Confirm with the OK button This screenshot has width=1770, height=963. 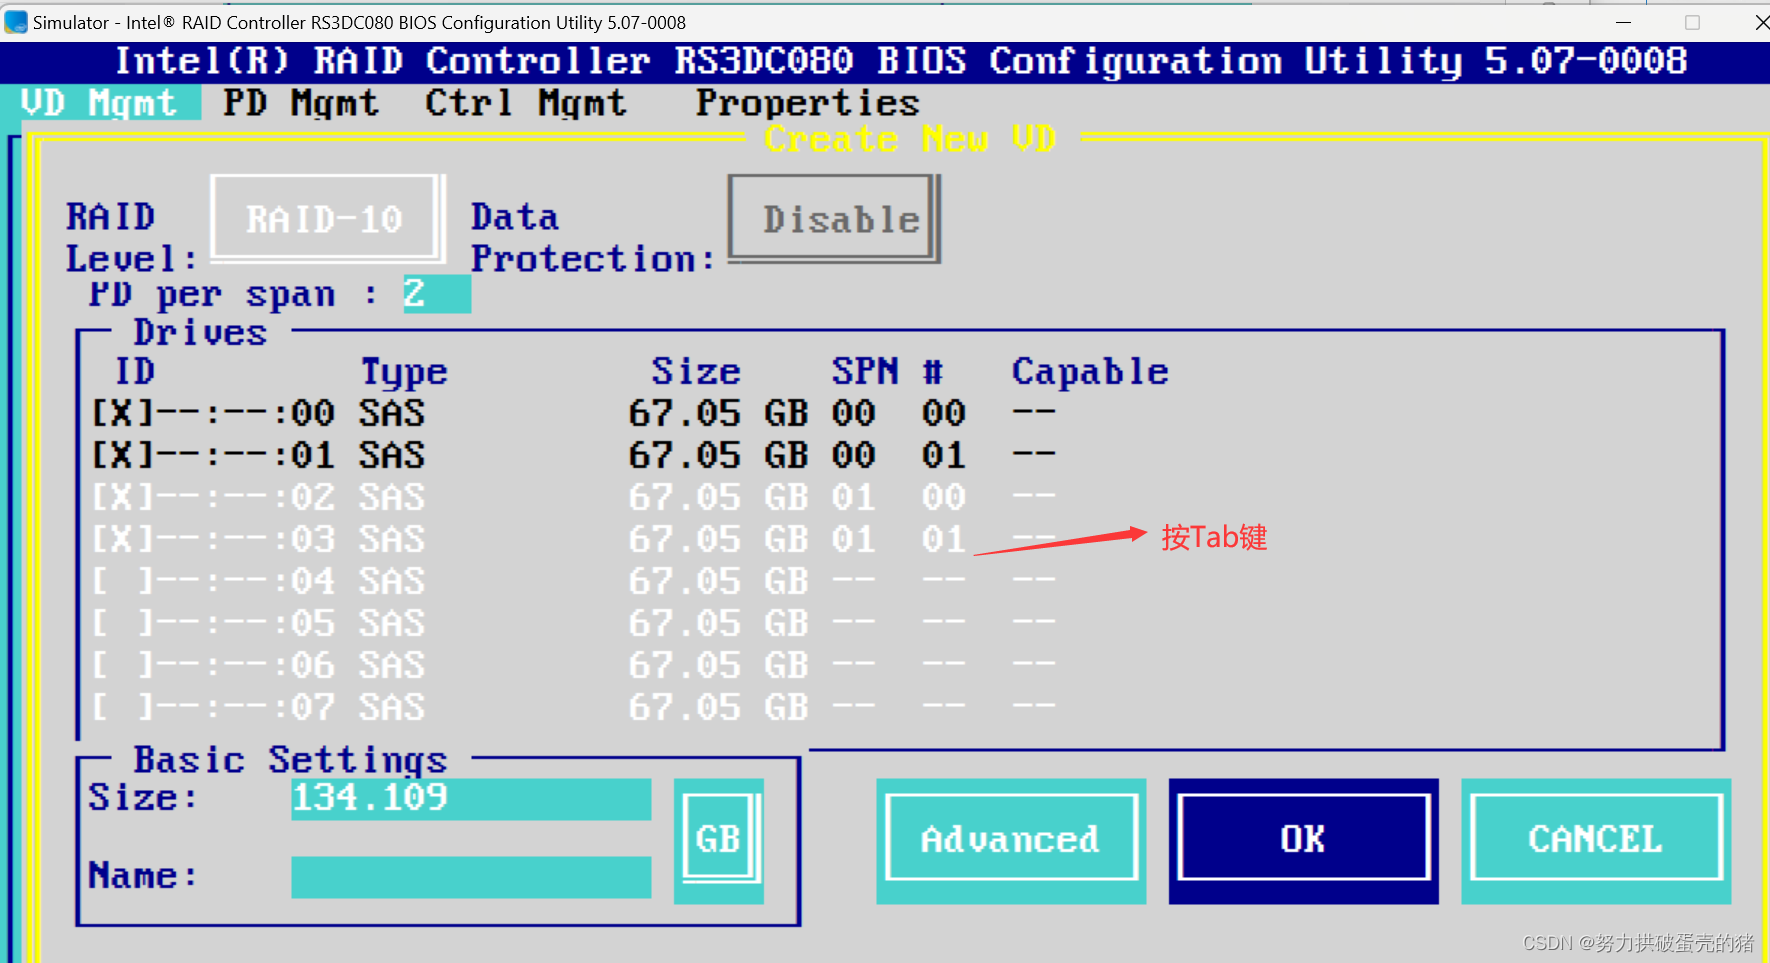[1303, 840]
